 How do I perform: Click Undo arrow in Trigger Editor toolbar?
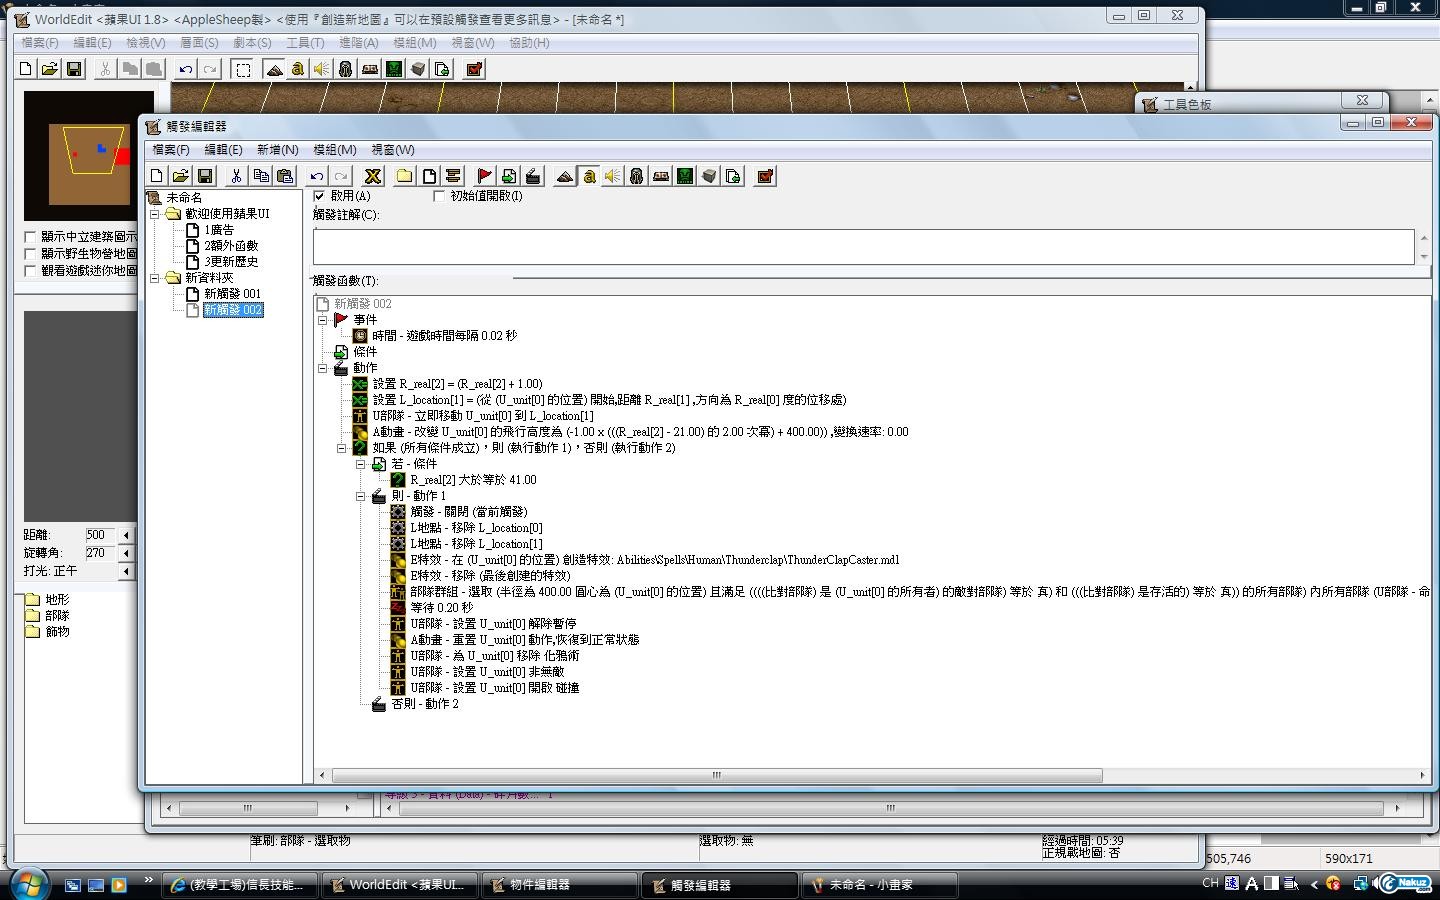(316, 176)
